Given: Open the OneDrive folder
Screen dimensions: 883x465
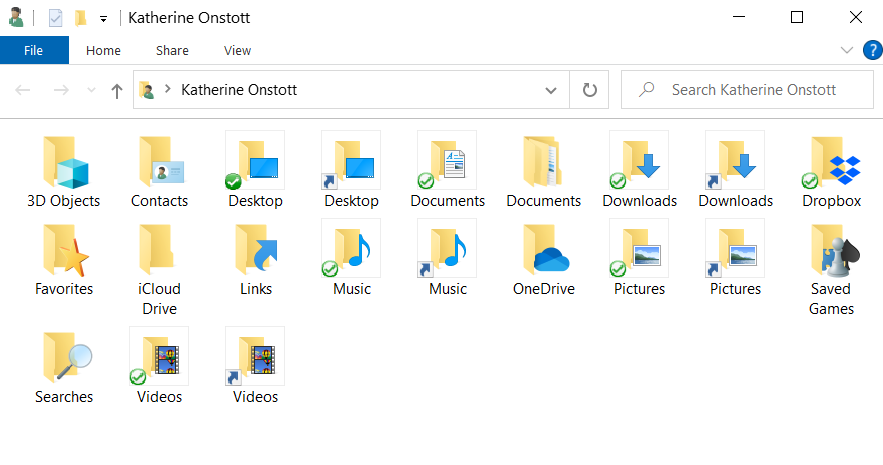Looking at the screenshot, I should point(543,260).
